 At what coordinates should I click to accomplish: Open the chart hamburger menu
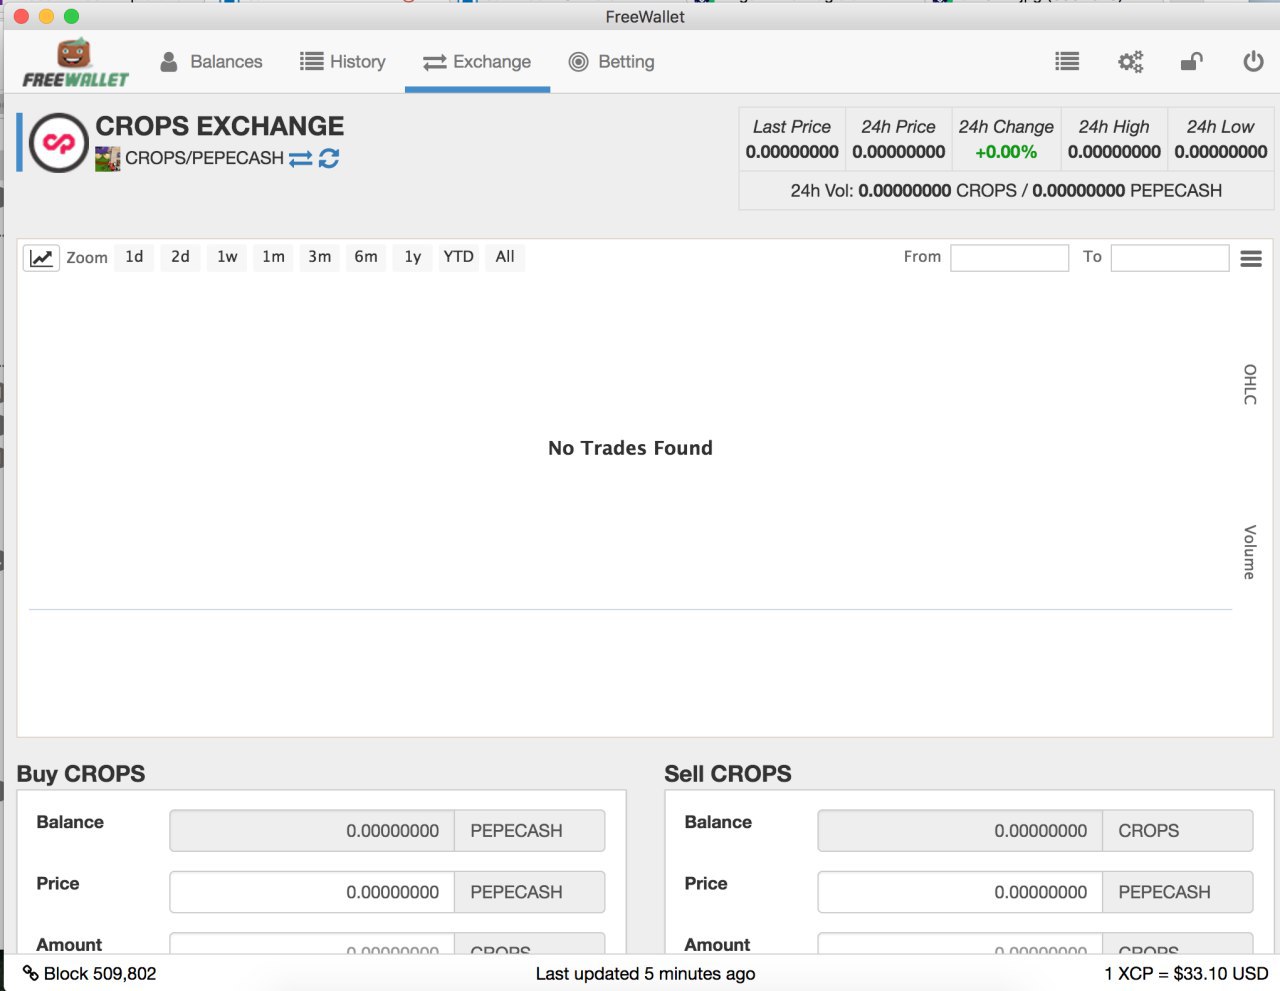click(1250, 258)
